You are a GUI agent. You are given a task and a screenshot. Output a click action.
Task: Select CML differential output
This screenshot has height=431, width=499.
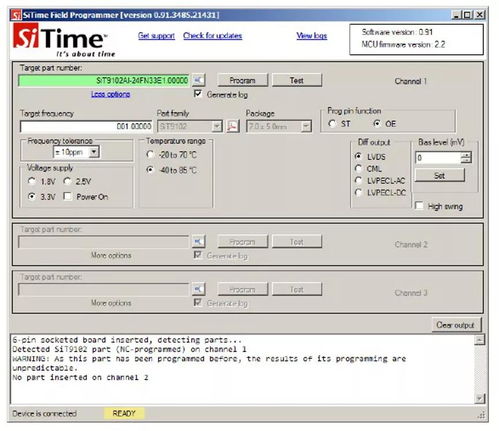pyautogui.click(x=359, y=168)
